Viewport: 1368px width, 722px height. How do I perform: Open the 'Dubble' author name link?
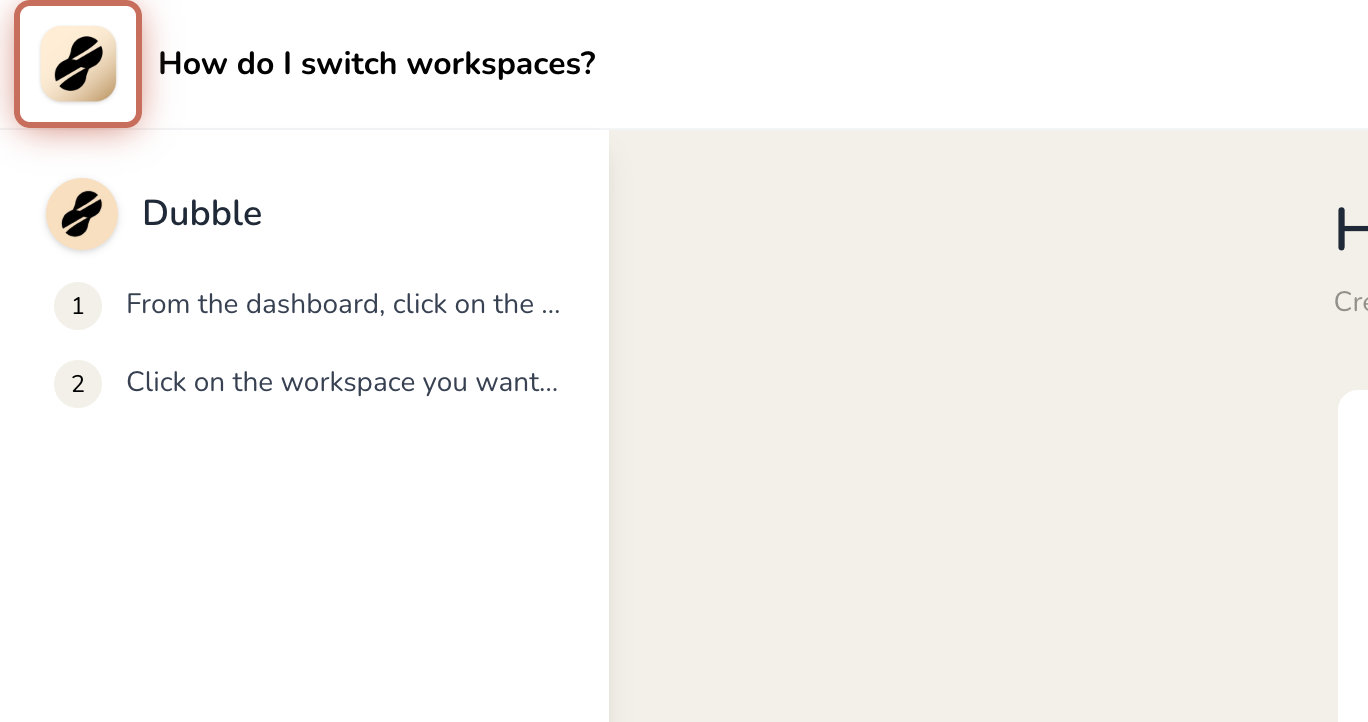pyautogui.click(x=202, y=214)
